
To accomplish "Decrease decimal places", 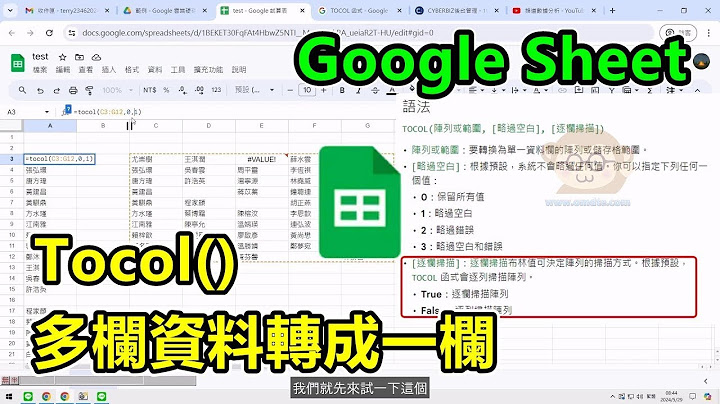I will (183, 90).
